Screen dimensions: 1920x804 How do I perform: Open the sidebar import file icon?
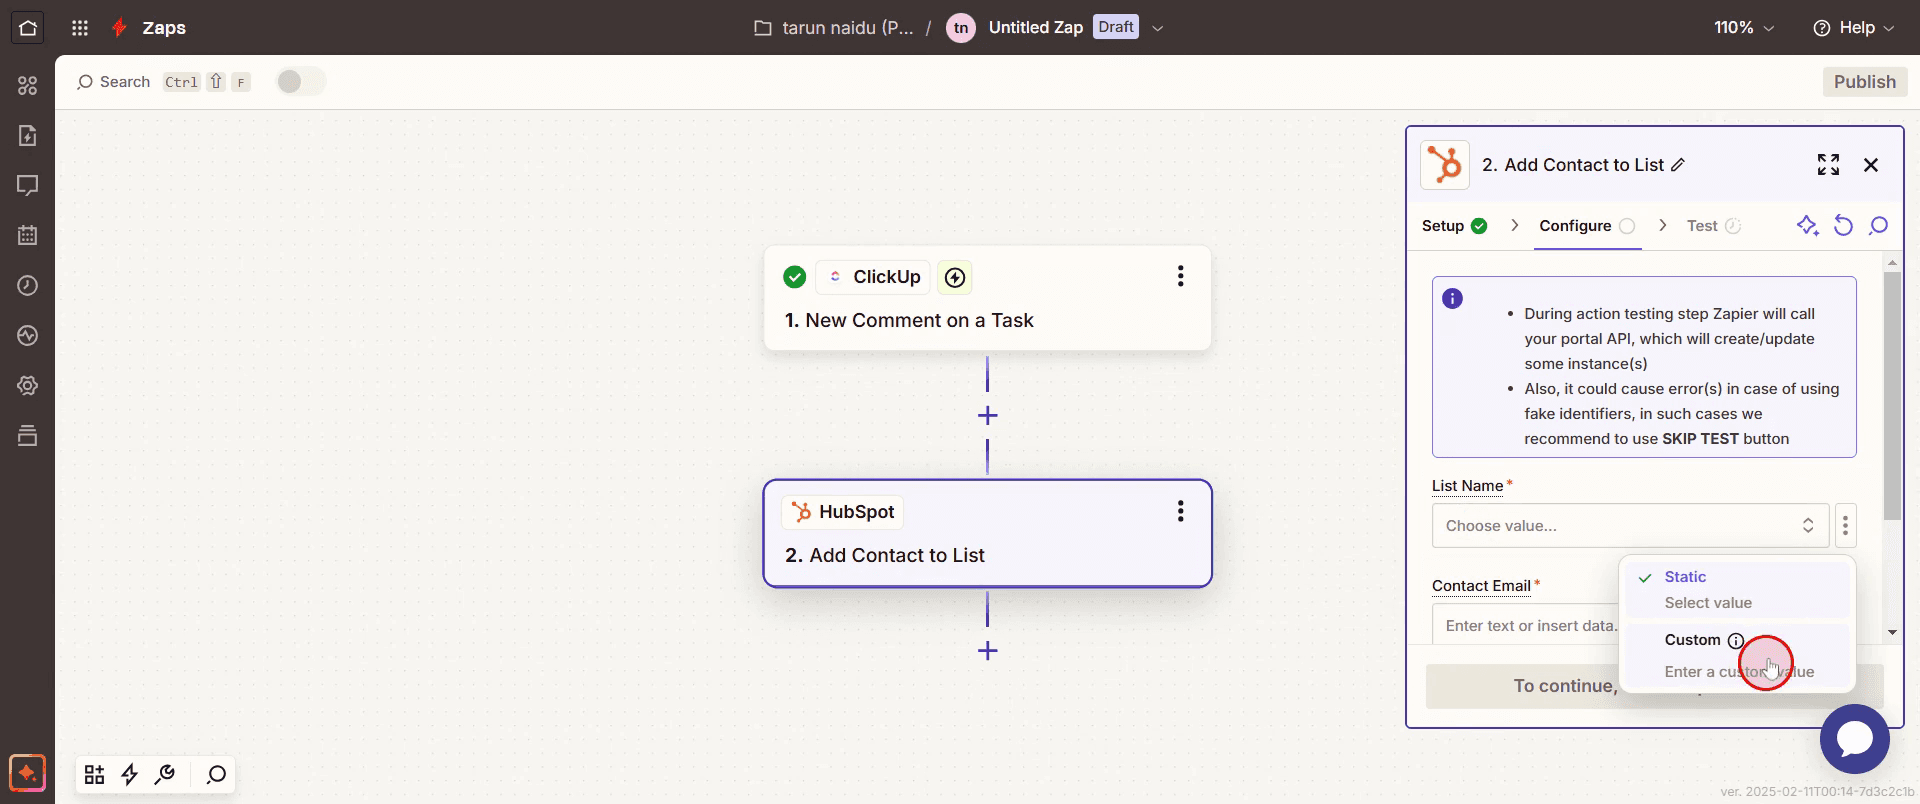coord(28,136)
